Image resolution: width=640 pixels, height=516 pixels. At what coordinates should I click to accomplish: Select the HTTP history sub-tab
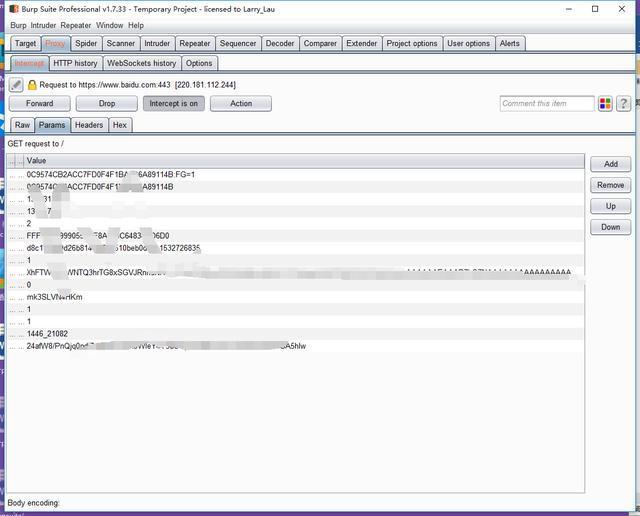(x=75, y=63)
